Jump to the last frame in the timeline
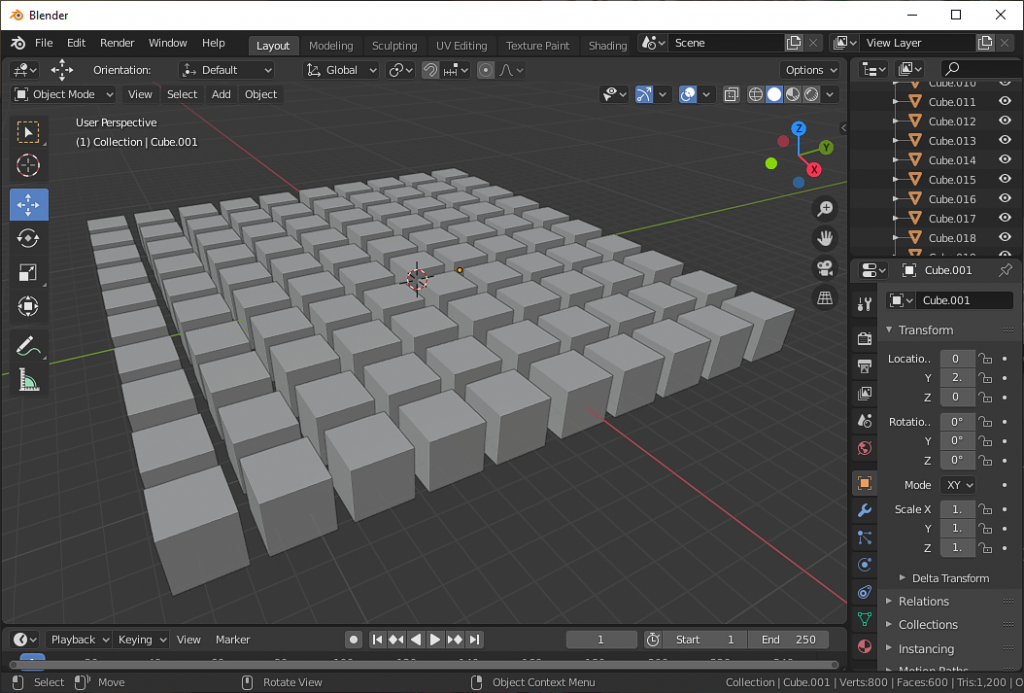This screenshot has height=693, width=1024. (x=475, y=639)
